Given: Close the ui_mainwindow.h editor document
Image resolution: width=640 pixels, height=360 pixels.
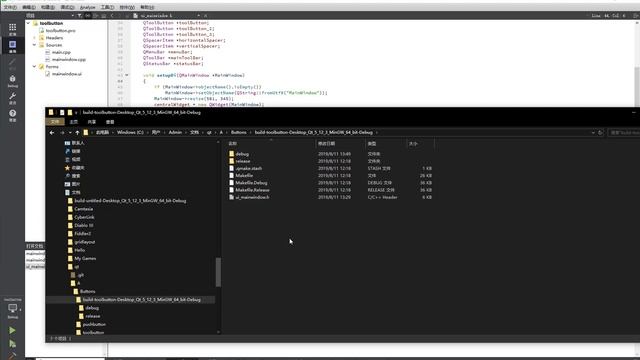Looking at the screenshot, I should coord(205,16).
